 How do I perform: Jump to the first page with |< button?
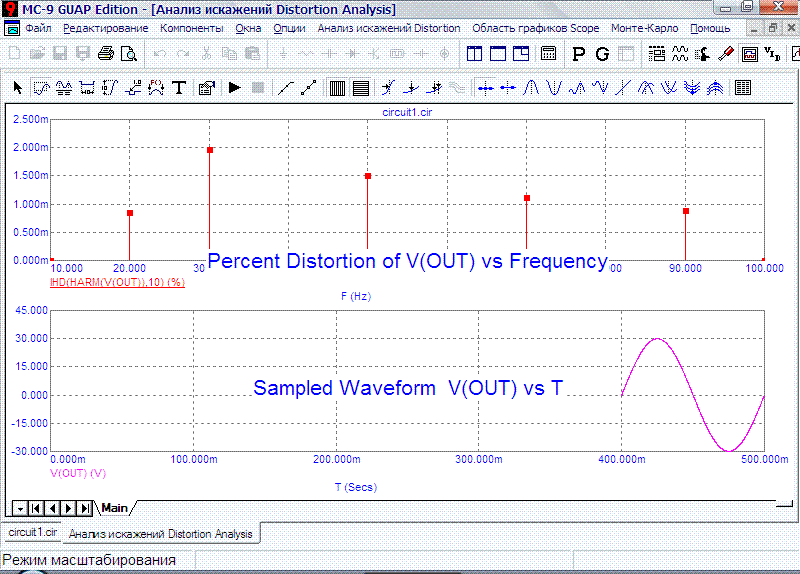pos(36,508)
